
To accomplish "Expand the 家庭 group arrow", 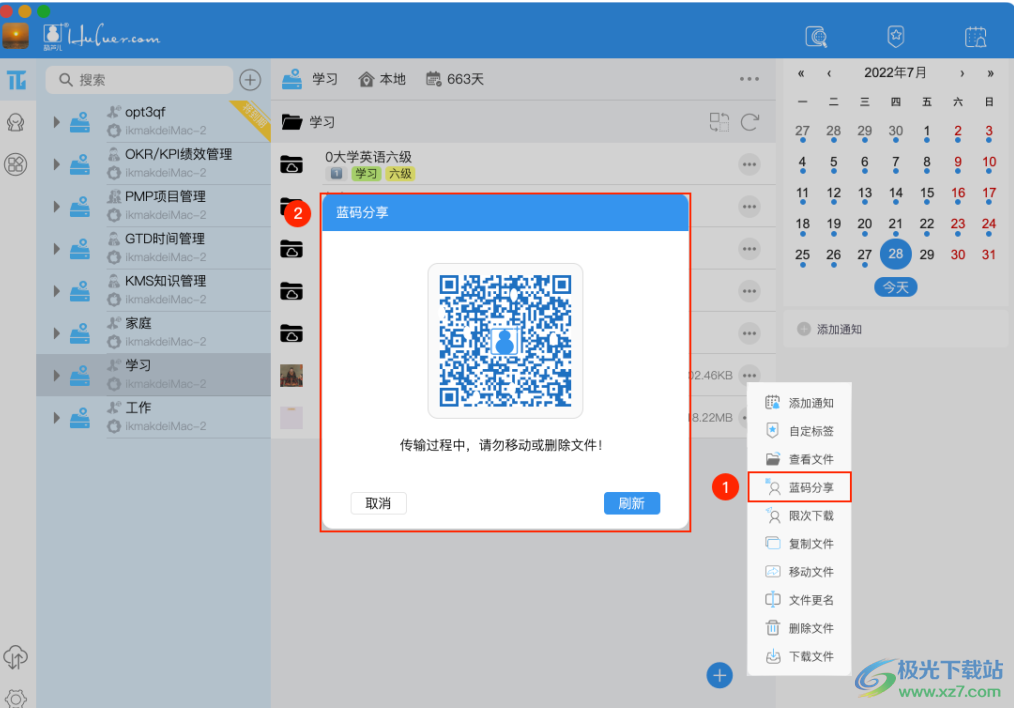I will [x=57, y=333].
